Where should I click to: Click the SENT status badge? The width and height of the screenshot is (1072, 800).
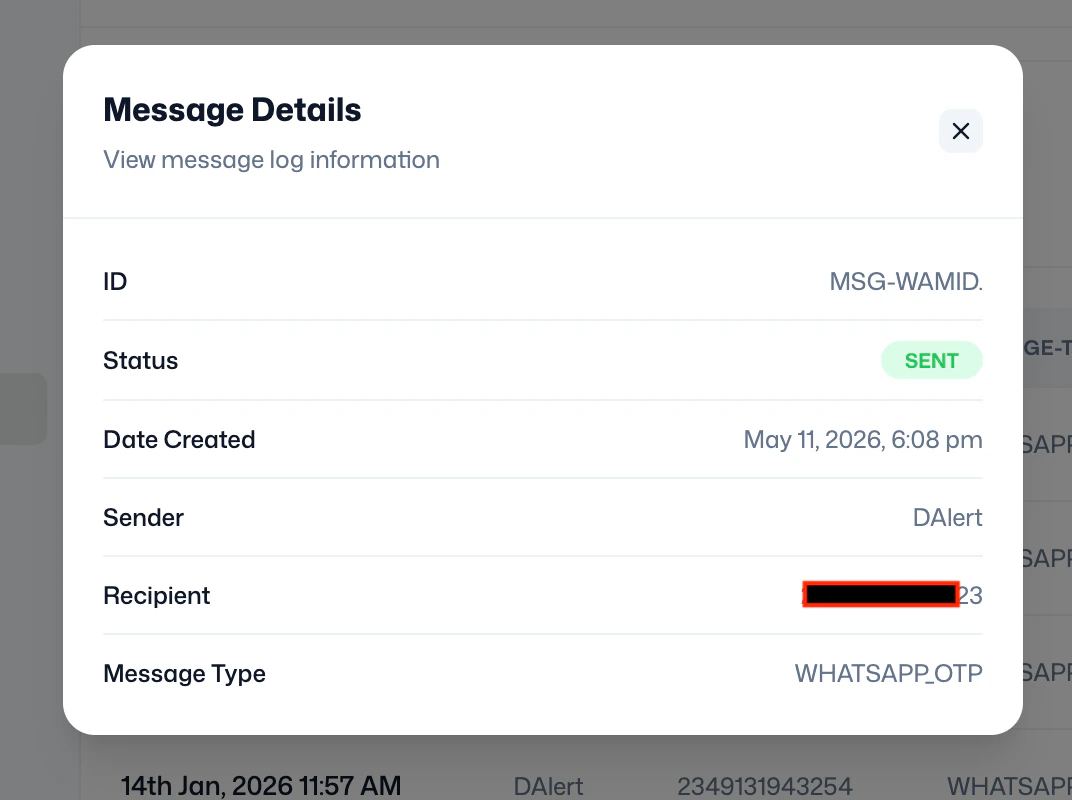click(x=931, y=360)
